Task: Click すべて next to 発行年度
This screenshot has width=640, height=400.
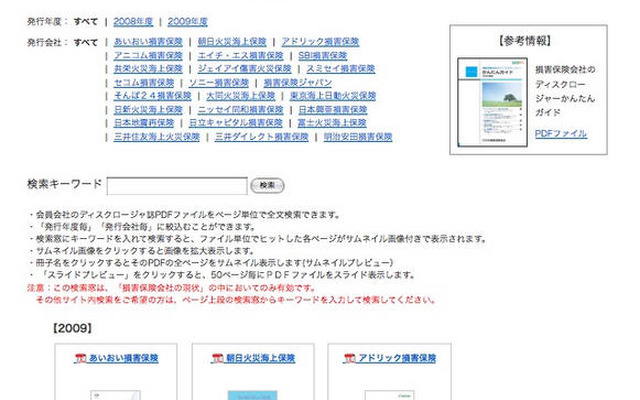Action: [86, 22]
